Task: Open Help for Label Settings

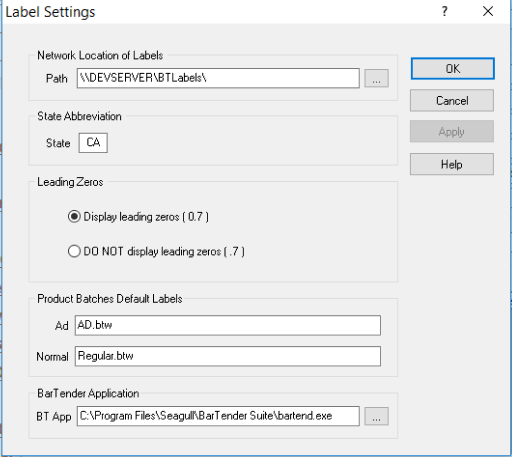Action: (452, 164)
